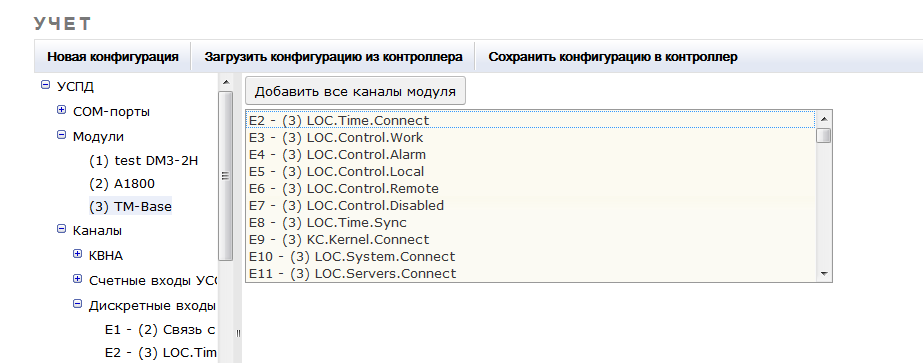This screenshot has width=923, height=363.
Task: Select tree channel E2 - (3) LOC.Tim
Action: [x=161, y=352]
